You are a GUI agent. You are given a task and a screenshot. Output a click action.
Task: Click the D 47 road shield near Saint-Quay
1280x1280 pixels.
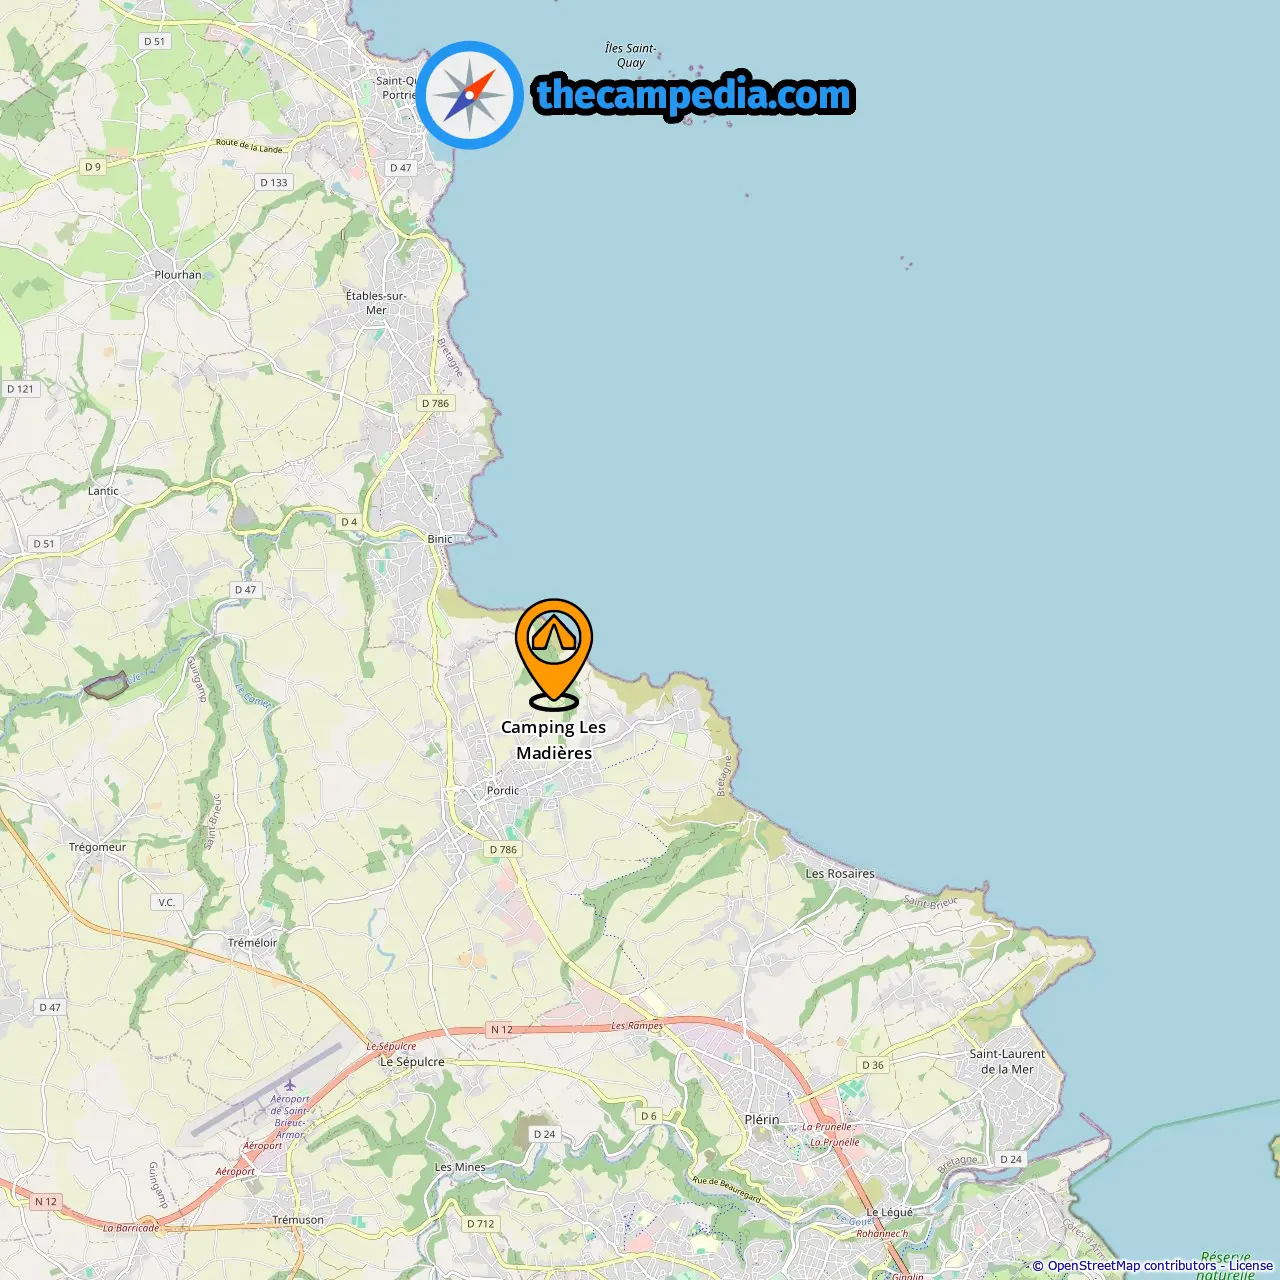tap(400, 168)
